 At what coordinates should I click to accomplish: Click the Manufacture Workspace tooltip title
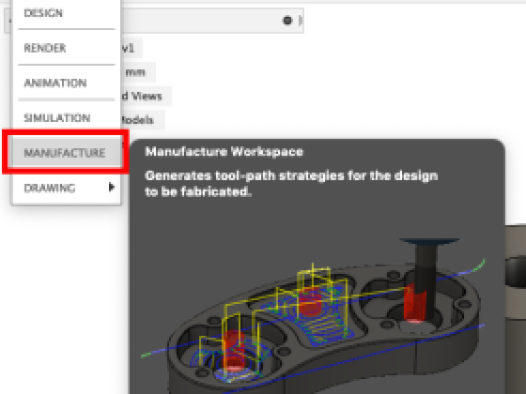(224, 152)
